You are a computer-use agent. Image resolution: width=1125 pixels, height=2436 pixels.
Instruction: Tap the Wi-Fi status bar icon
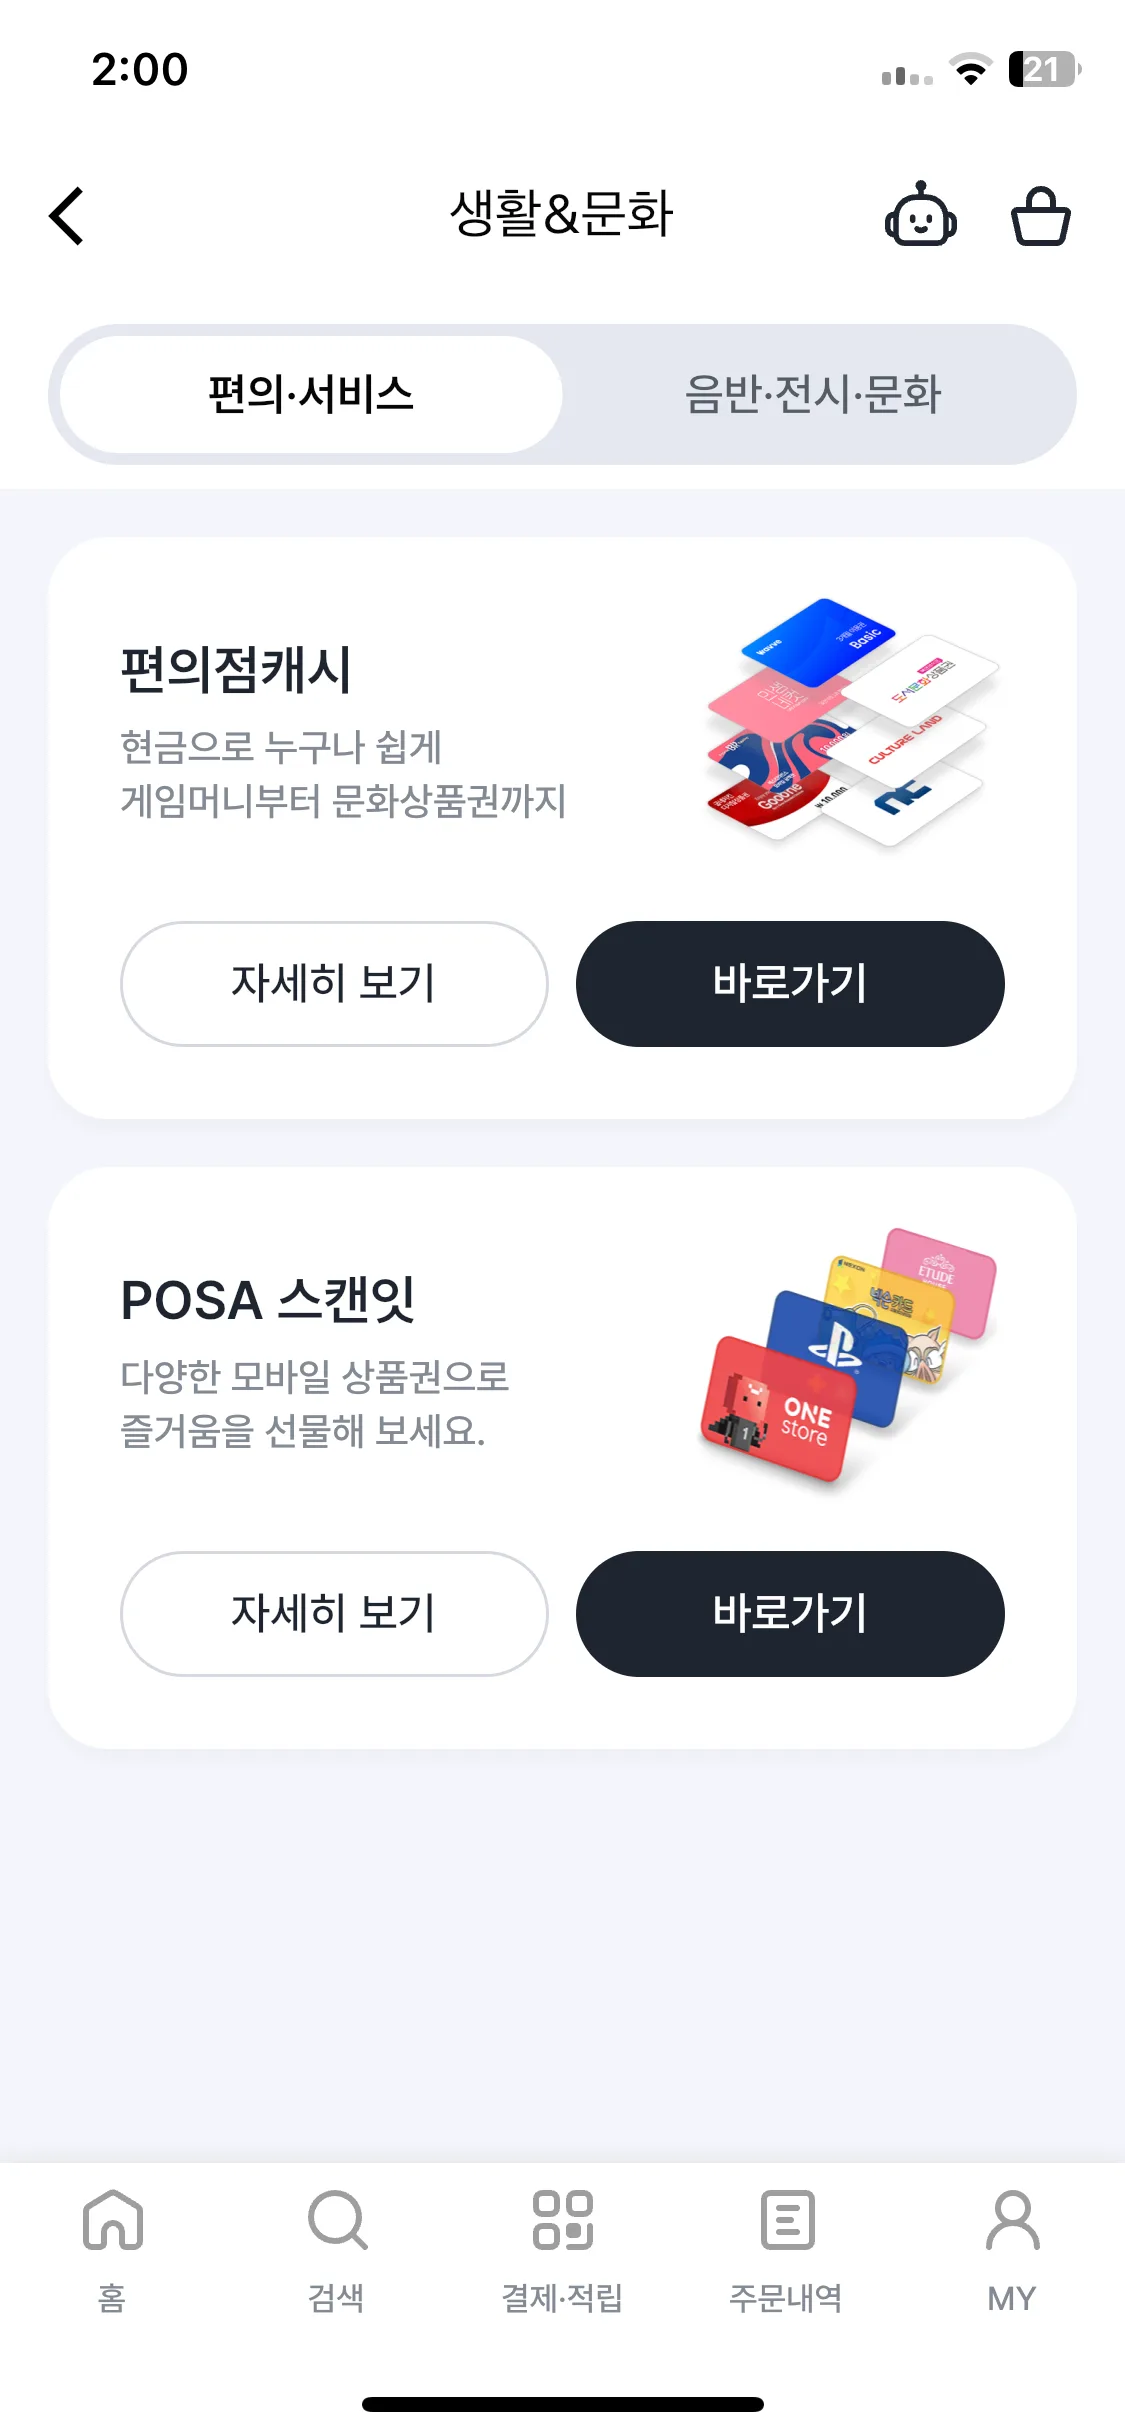(x=969, y=70)
